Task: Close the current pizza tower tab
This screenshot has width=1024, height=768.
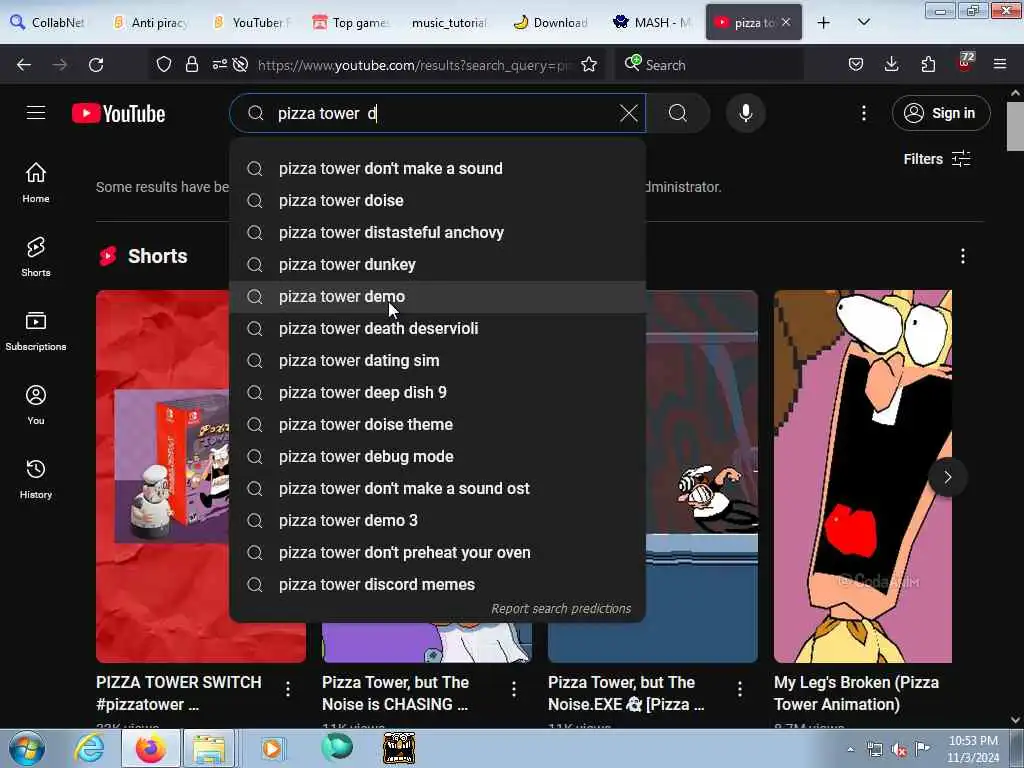Action: pos(786,22)
